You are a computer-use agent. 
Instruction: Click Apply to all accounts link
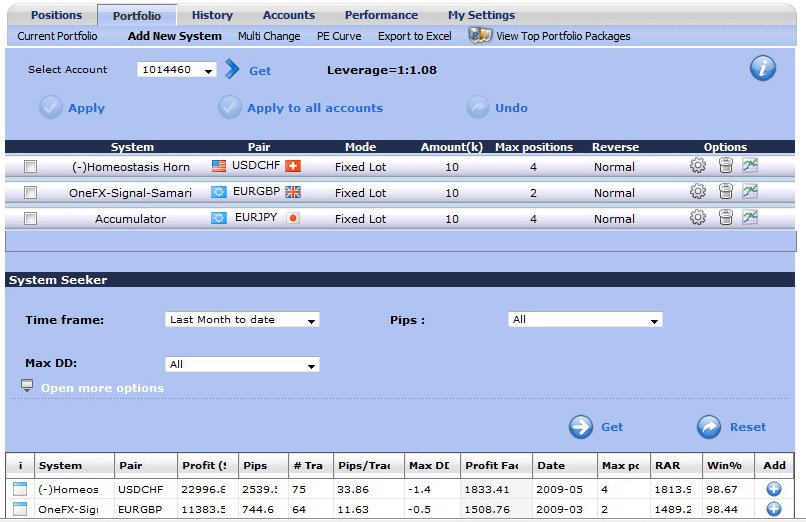(315, 108)
